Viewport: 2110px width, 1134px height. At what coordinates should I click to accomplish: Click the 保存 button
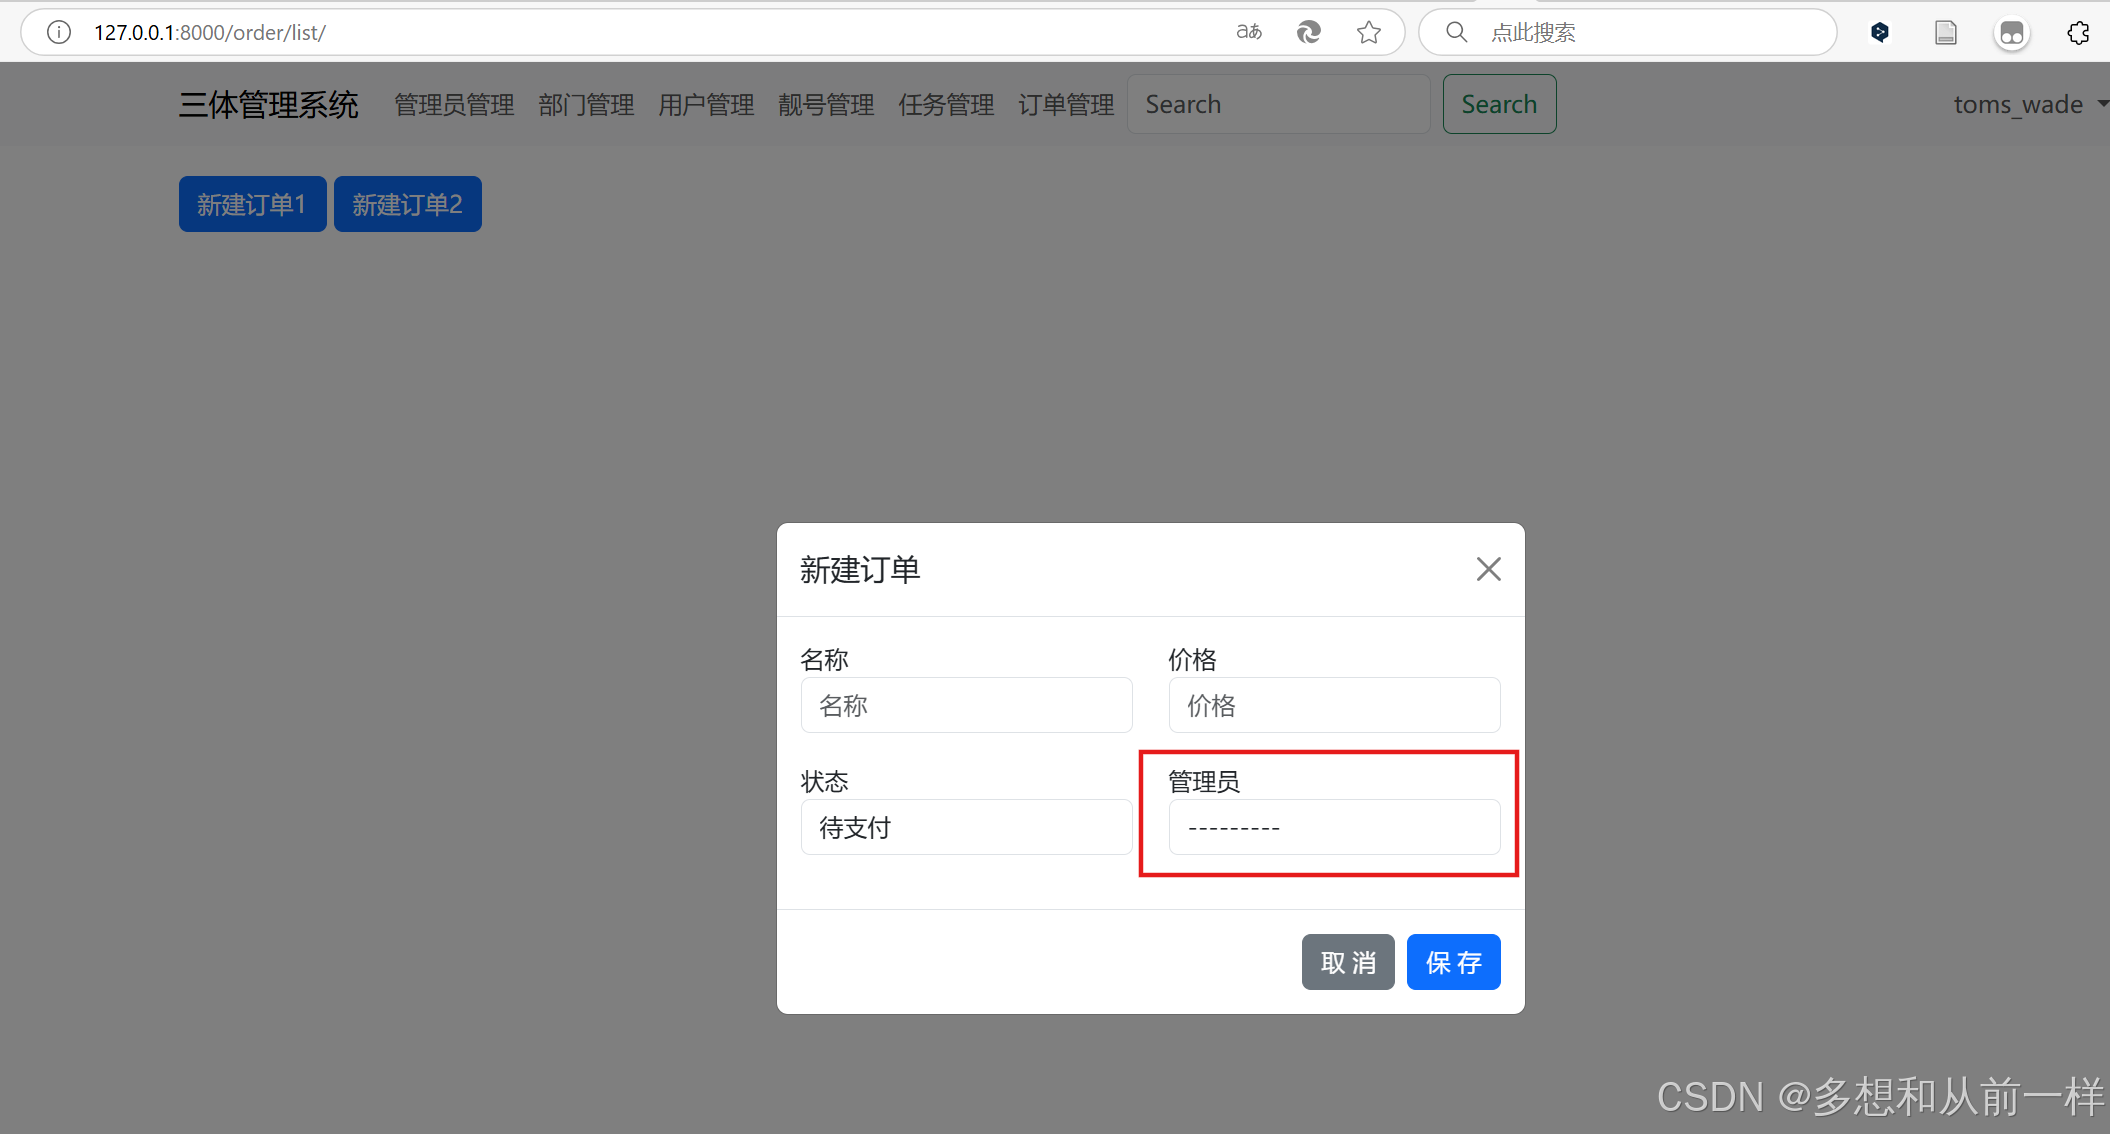tap(1453, 962)
